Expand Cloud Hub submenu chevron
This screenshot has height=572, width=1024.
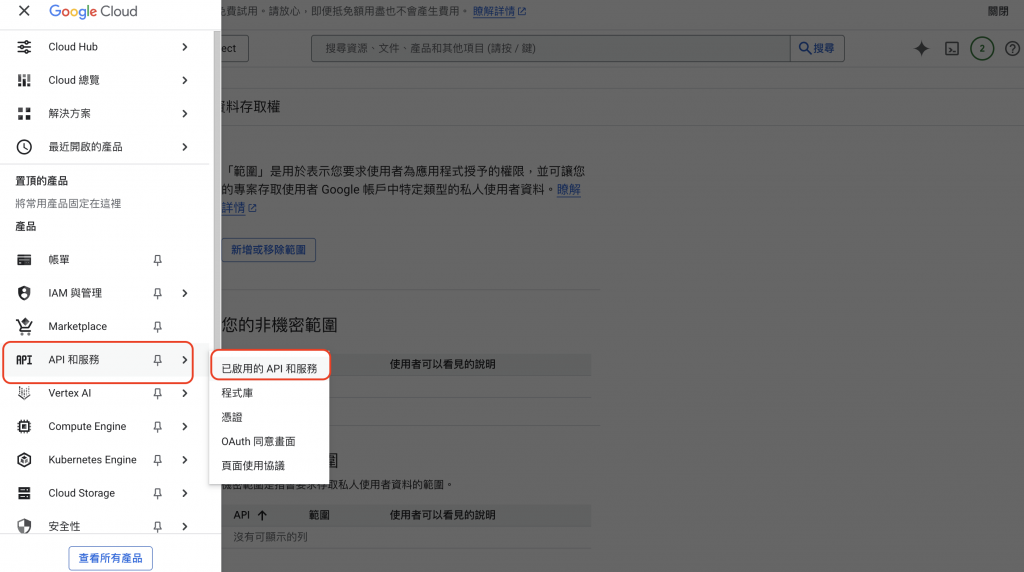(x=185, y=47)
